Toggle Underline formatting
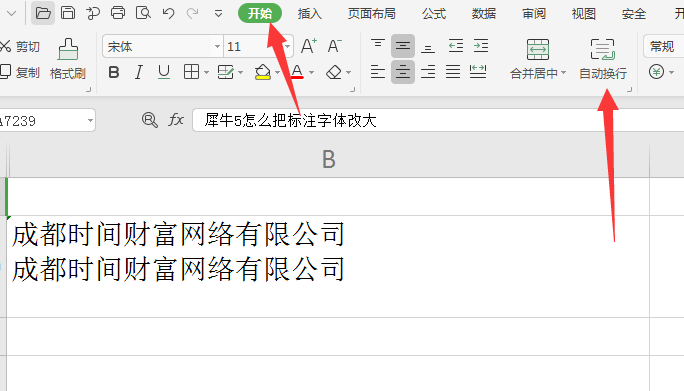The width and height of the screenshot is (684, 391). (x=164, y=72)
